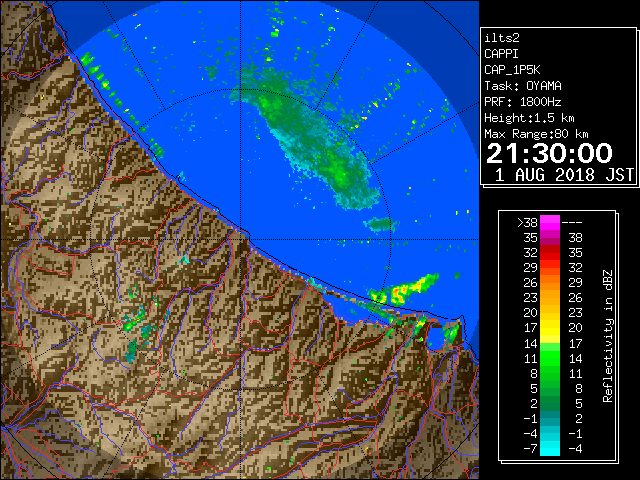Click the orange 26-29 dBZ swatch
Image resolution: width=640 pixels, height=480 pixels.
pyautogui.click(x=550, y=282)
